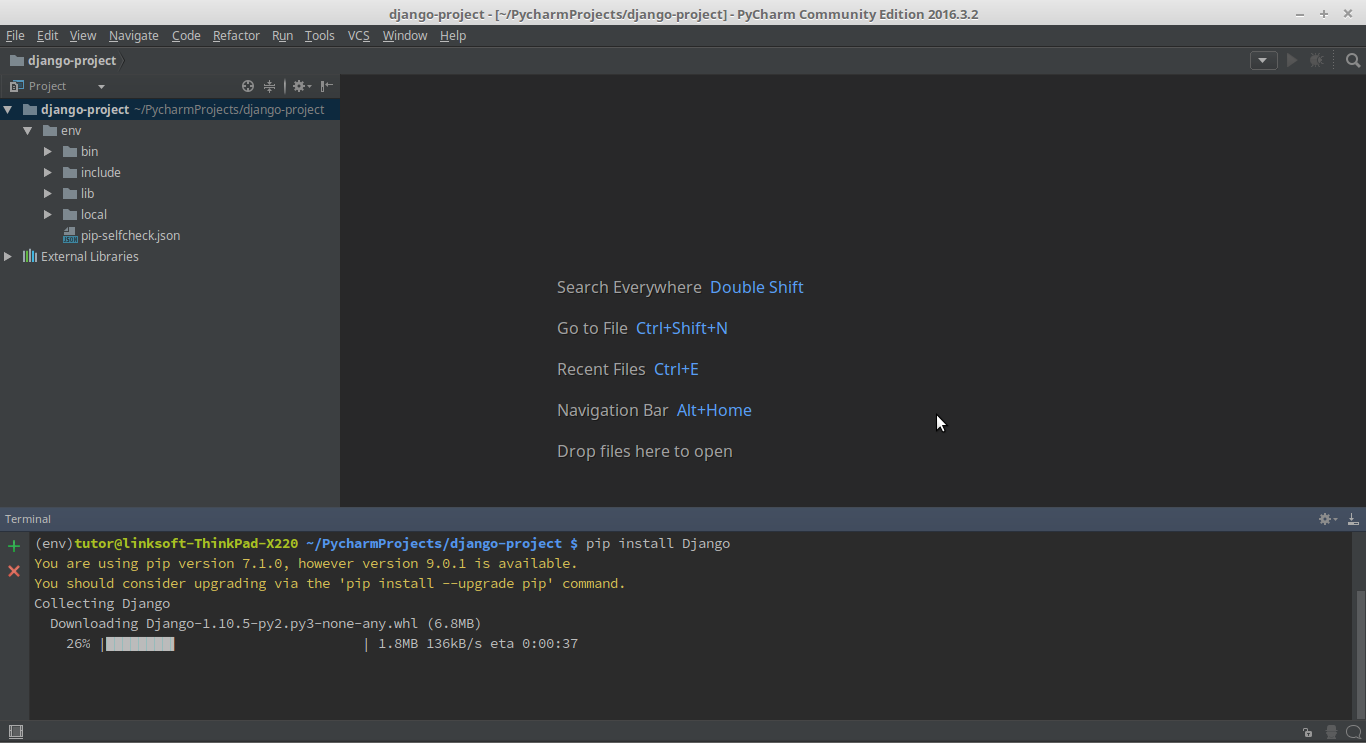
Task: Toggle the django-project root folder selection
Action: (84, 109)
